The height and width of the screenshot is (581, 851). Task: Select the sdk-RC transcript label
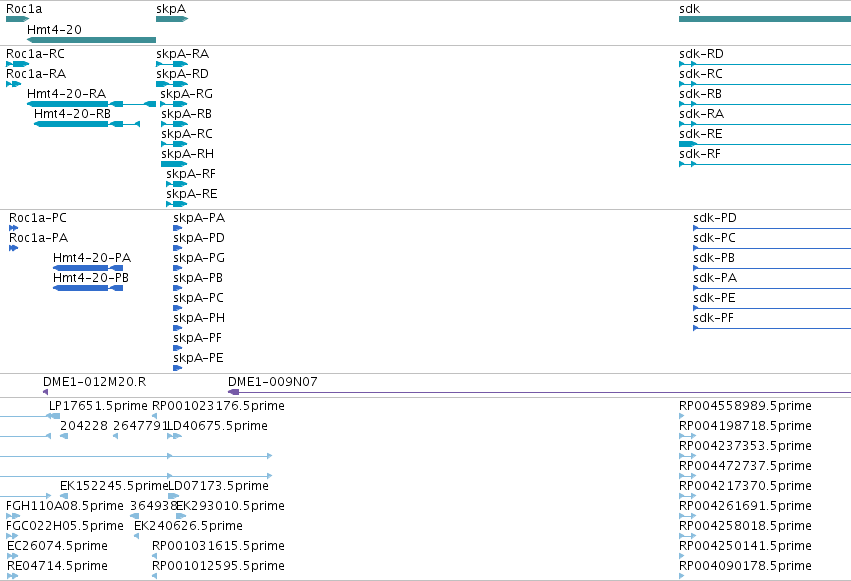click(x=701, y=74)
